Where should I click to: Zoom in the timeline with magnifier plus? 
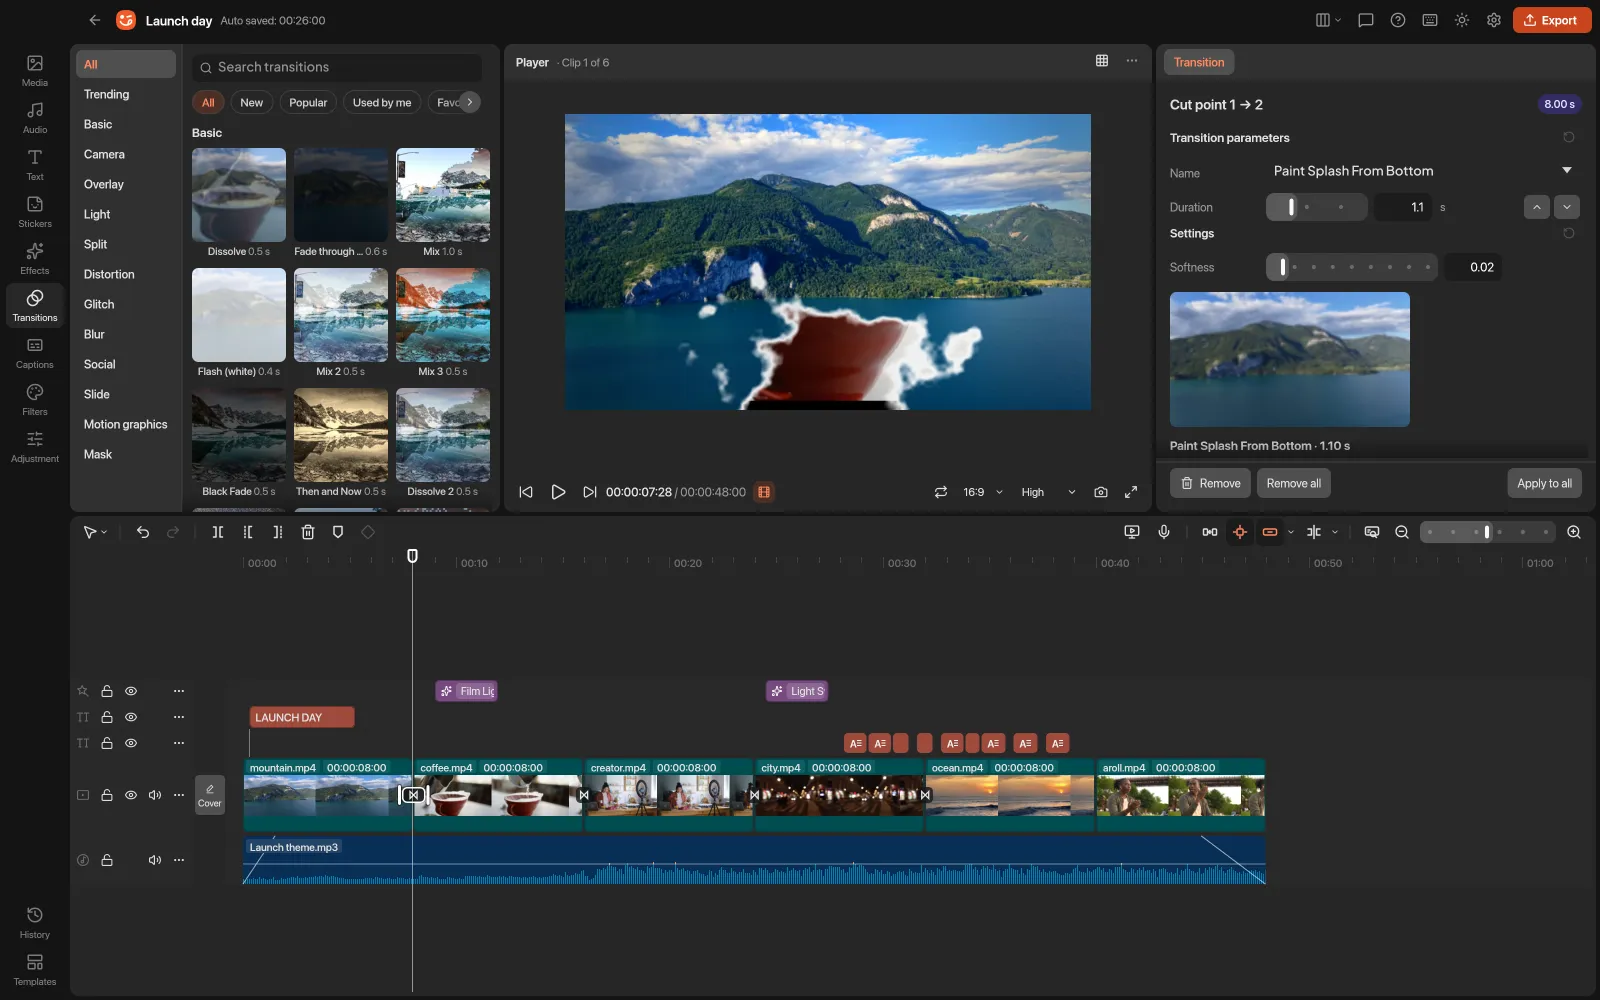coord(1574,532)
